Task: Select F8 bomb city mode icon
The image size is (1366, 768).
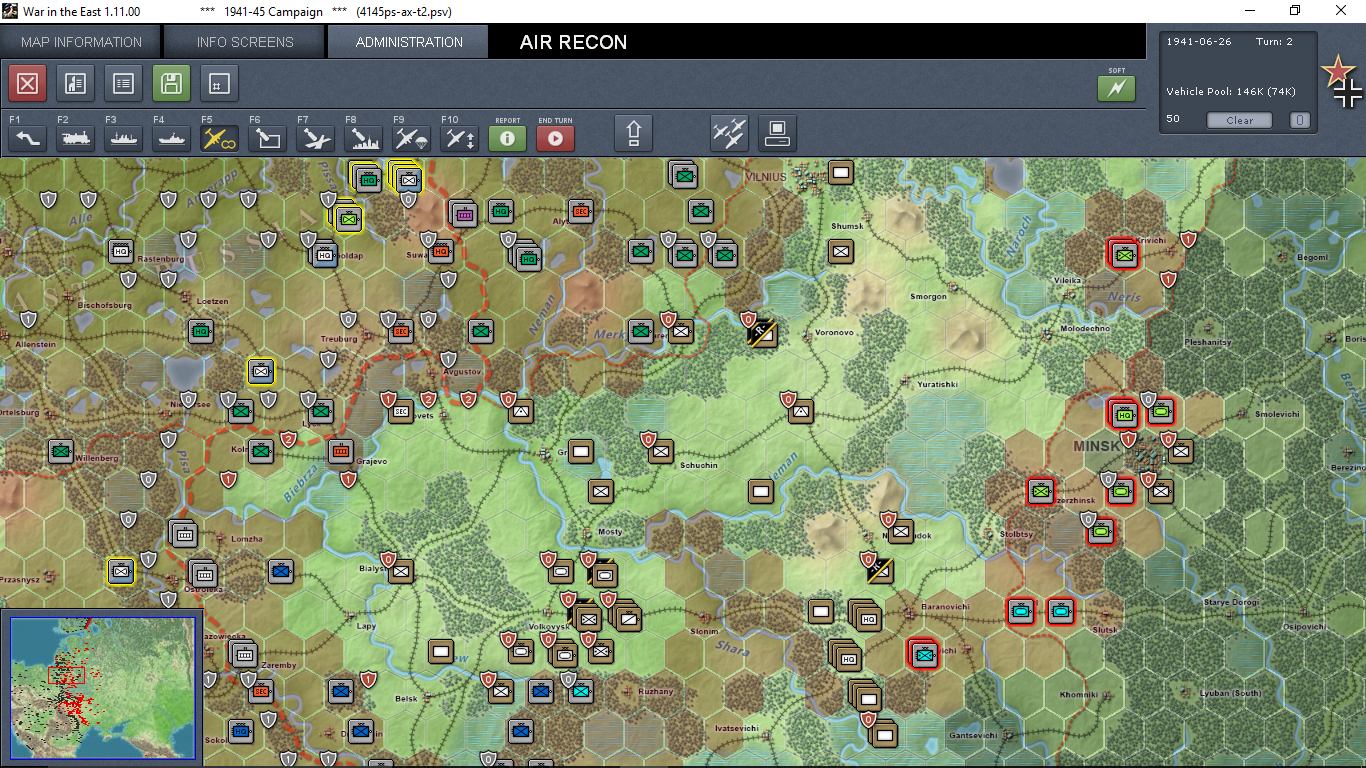Action: [x=363, y=138]
